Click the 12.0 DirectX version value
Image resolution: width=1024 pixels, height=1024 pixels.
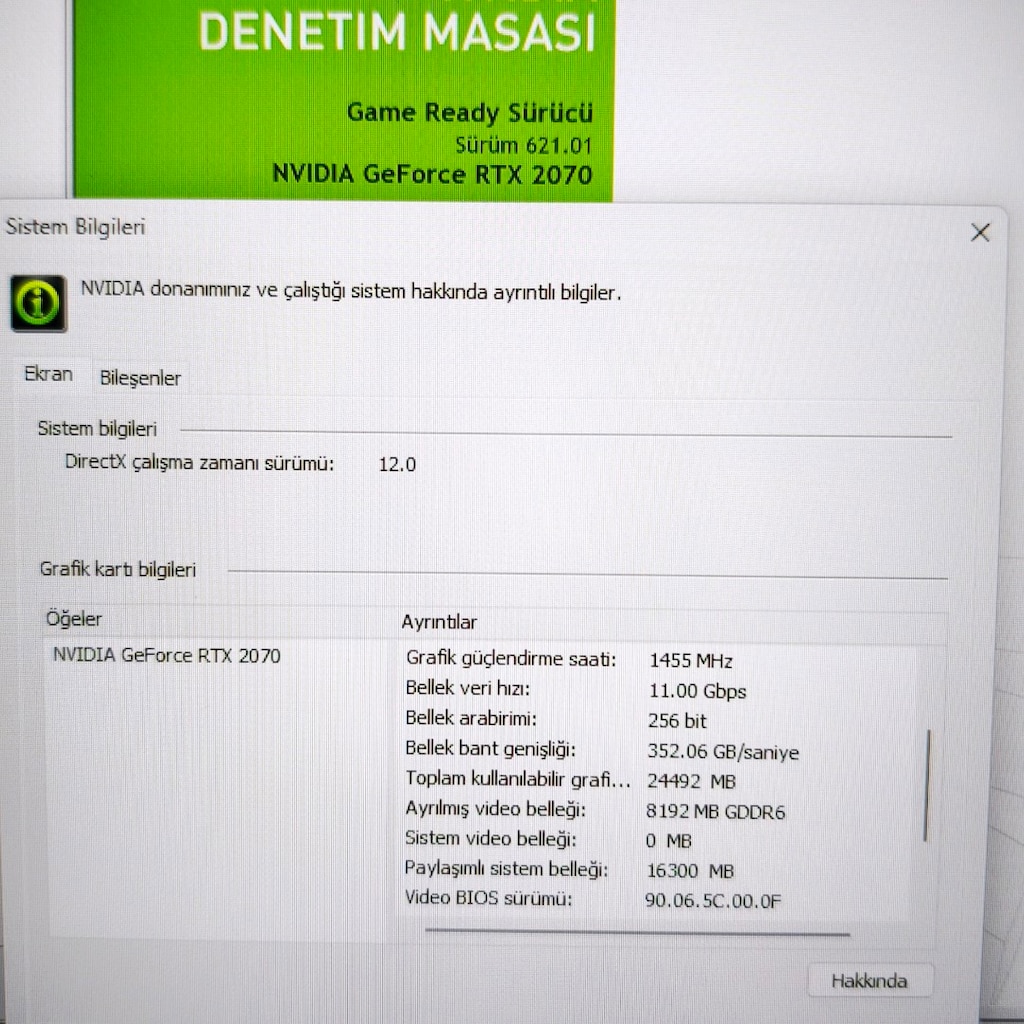397,464
